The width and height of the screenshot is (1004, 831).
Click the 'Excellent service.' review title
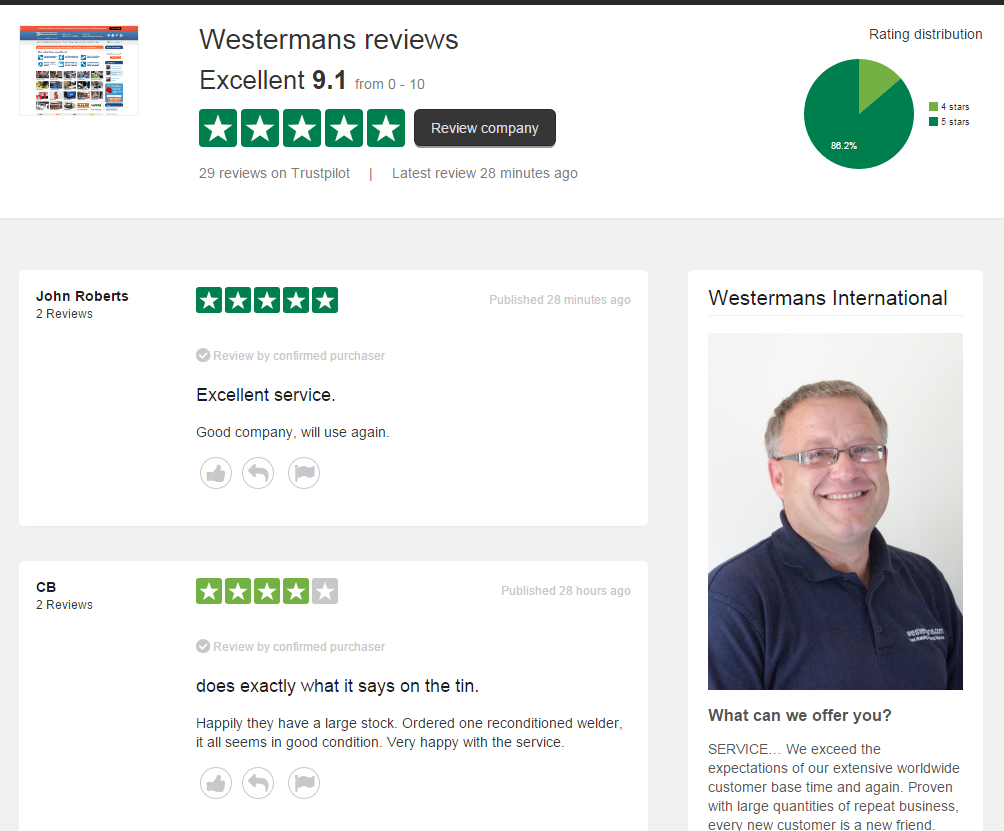(x=266, y=395)
